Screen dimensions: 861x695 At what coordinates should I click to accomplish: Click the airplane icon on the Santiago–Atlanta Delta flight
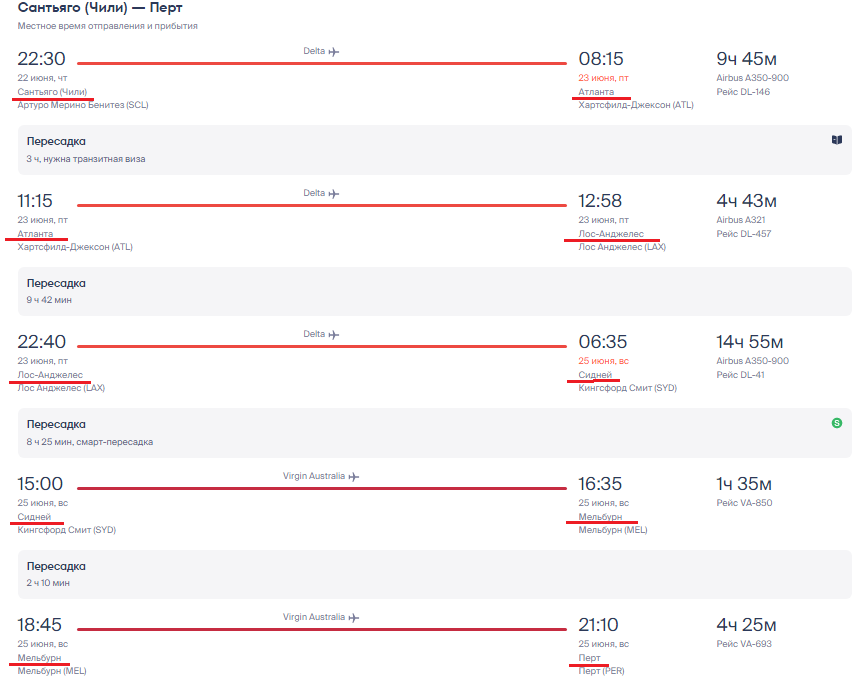(x=334, y=51)
